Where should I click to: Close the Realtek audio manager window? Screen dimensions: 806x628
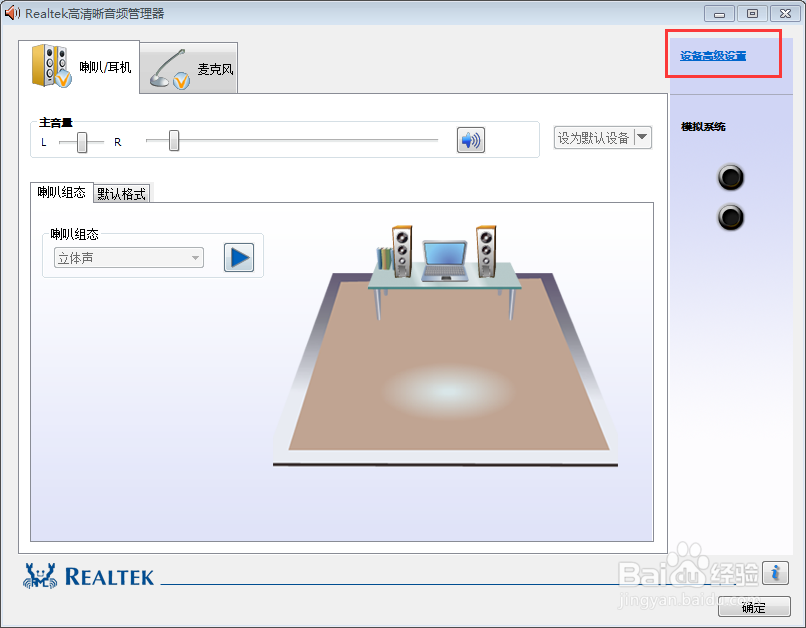coord(785,14)
